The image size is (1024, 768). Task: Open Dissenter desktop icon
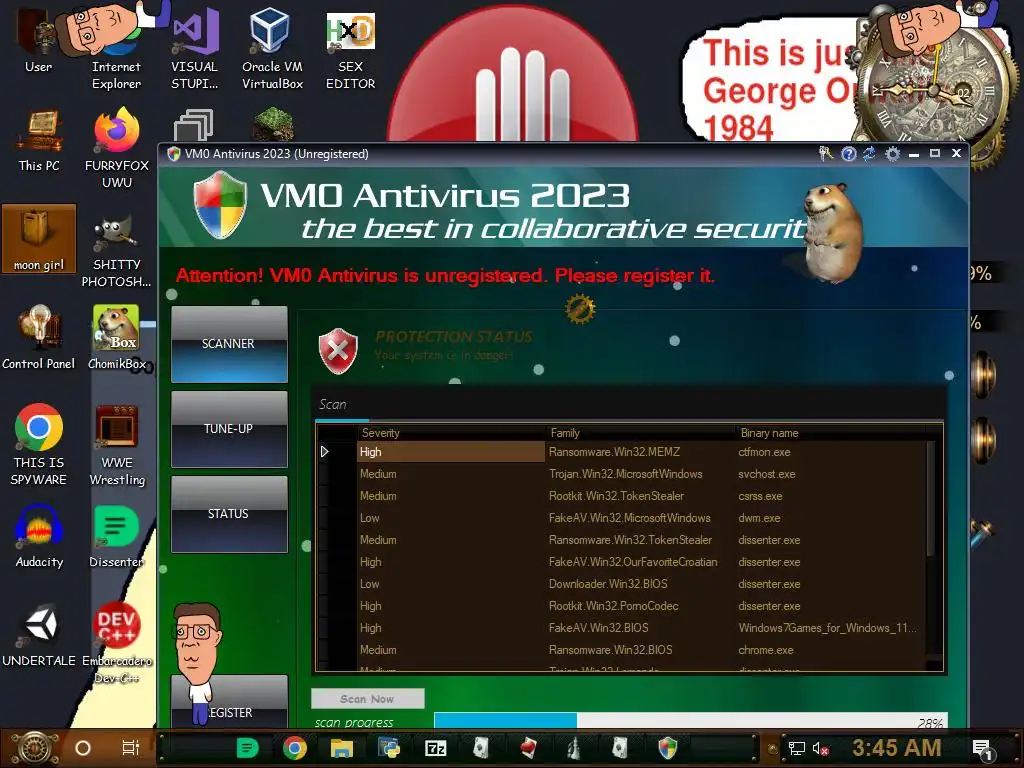116,536
